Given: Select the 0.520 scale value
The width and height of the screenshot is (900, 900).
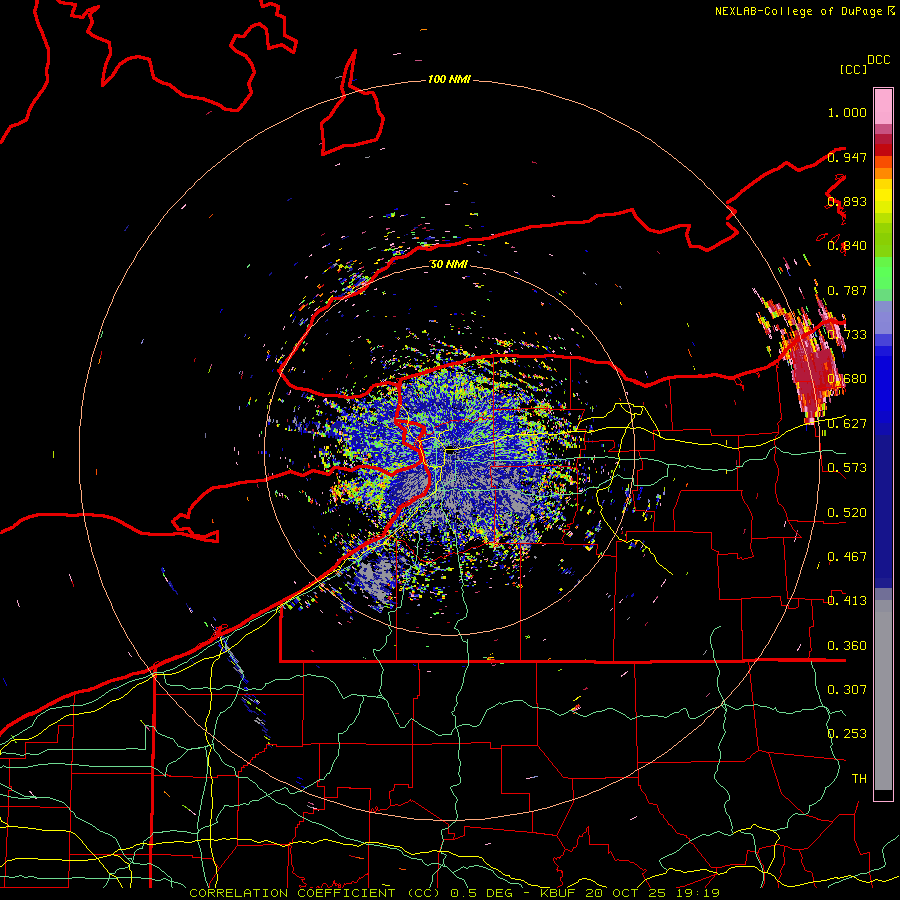Looking at the screenshot, I should [x=847, y=513].
